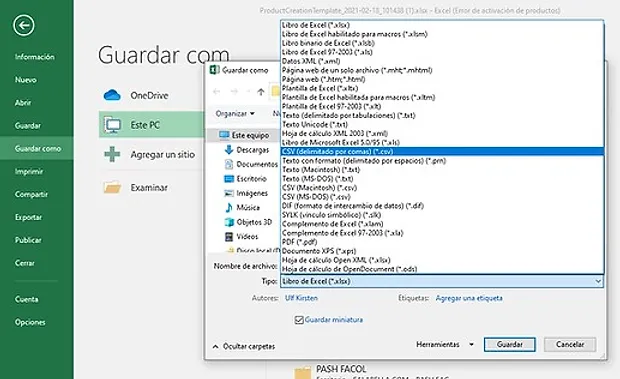Click the Agregar una etiqueta link

pyautogui.click(x=469, y=298)
